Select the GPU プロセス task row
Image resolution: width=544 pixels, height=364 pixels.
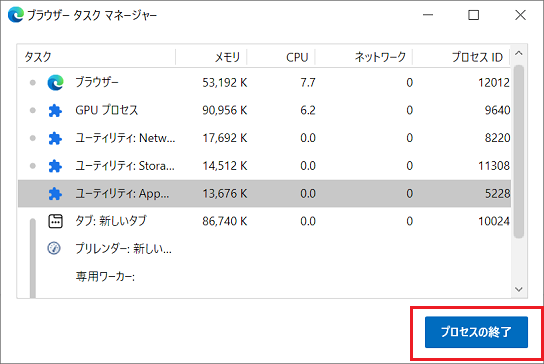(264, 110)
